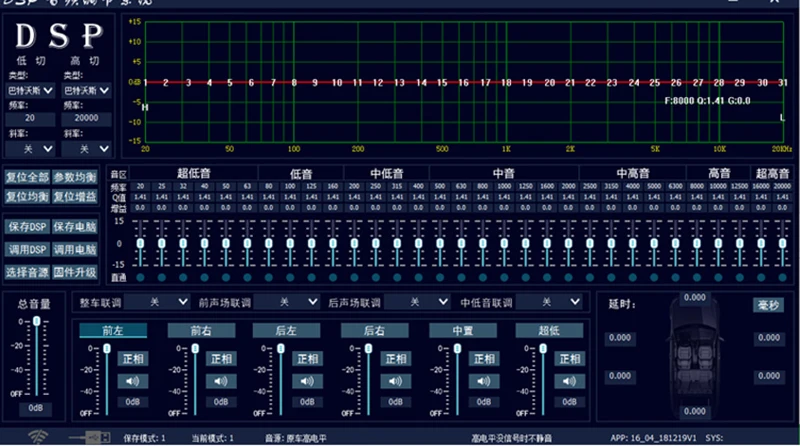Toggle 直通 bypass dot for 20 Hz band

click(x=140, y=278)
